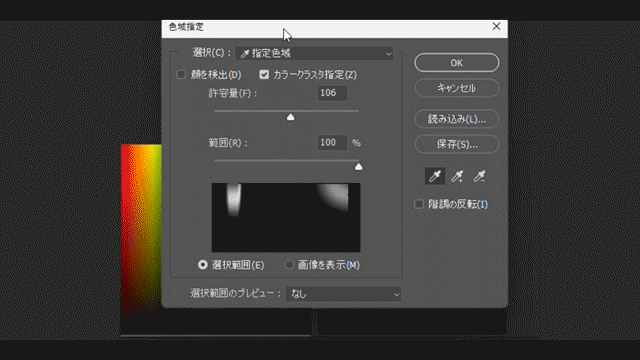640x360 pixels.
Task: Select 画像を表示 radio button
Action: (x=289, y=265)
